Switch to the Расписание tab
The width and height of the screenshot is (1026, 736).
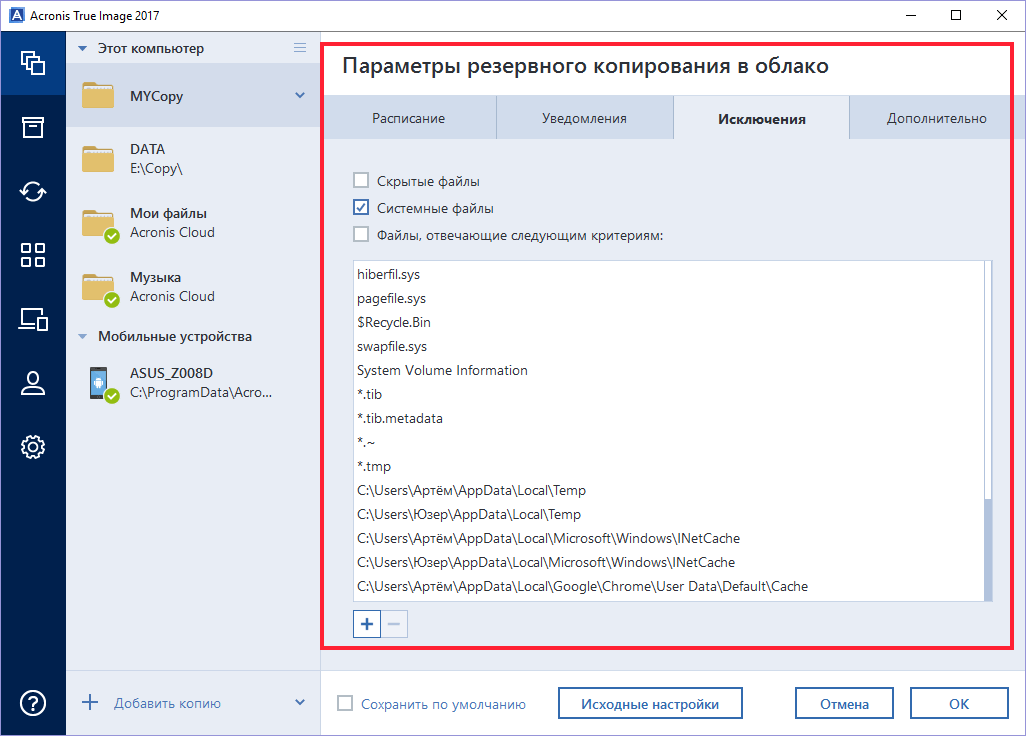[x=408, y=118]
